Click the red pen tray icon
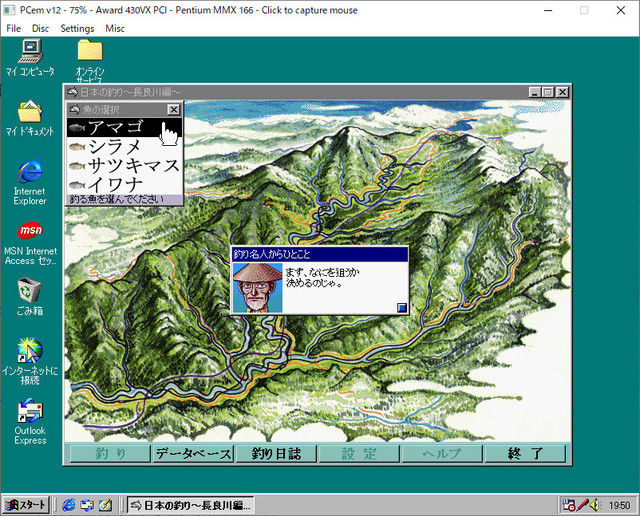Viewport: 640px width, 516px height. pos(582,505)
